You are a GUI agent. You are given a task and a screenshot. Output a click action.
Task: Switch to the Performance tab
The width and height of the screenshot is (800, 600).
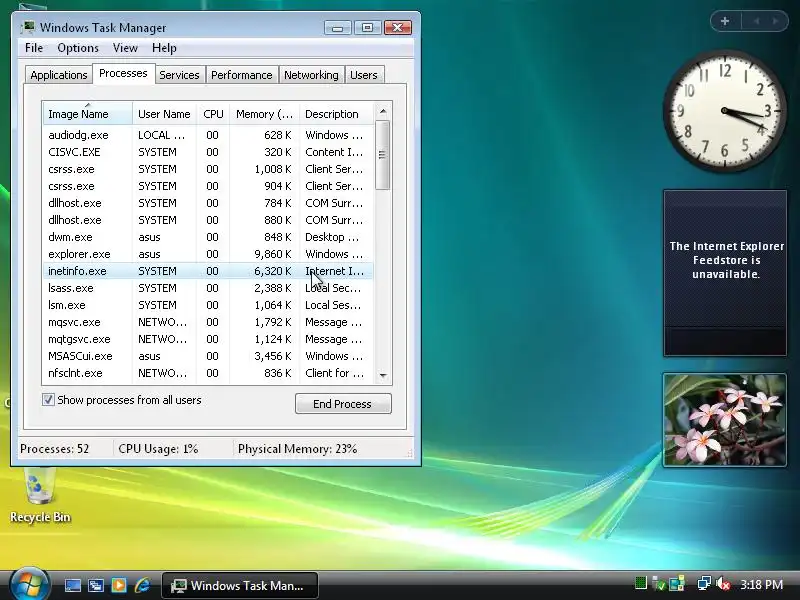(241, 75)
